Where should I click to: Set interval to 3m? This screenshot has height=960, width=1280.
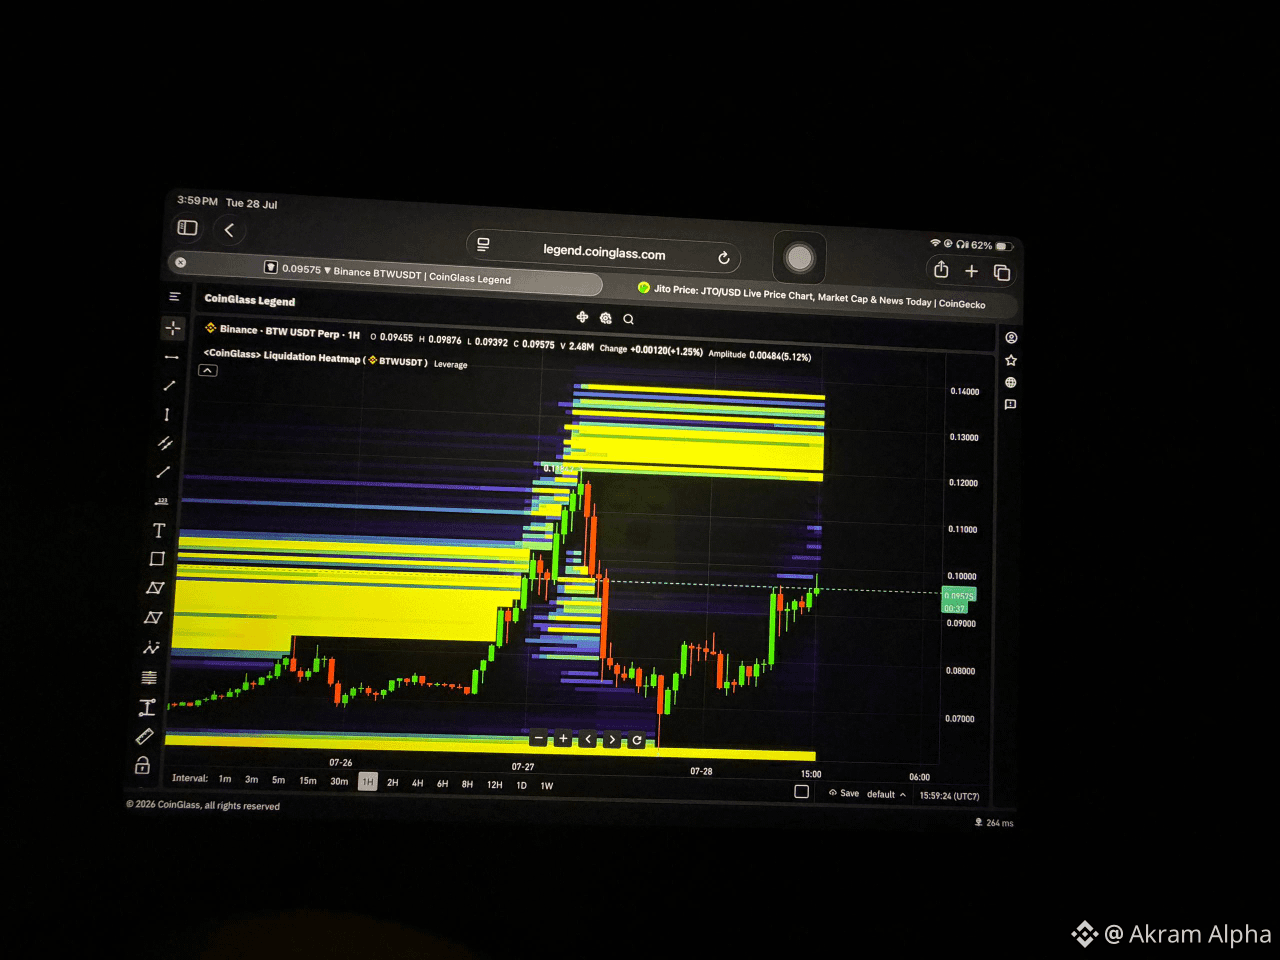tap(251, 780)
